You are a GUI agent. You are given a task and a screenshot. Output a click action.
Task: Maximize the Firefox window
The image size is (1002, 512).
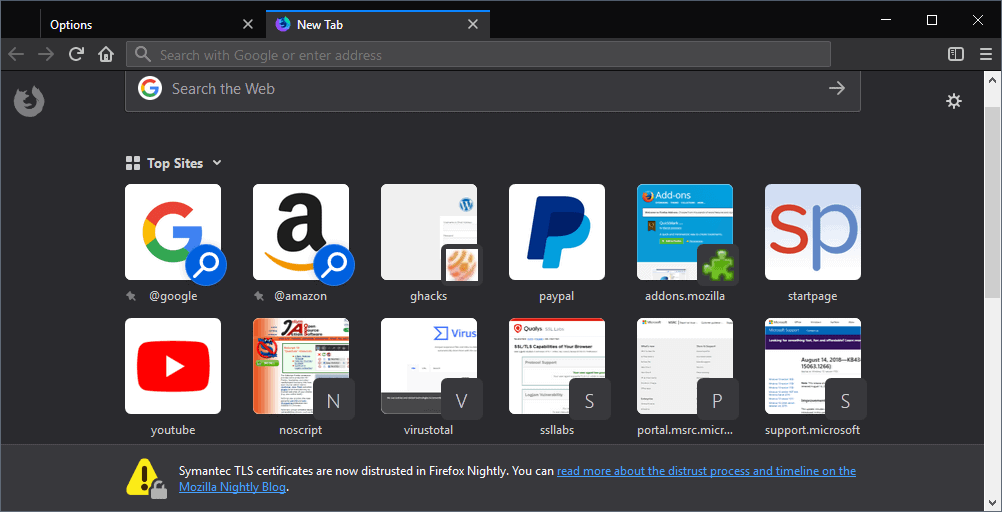tap(932, 20)
